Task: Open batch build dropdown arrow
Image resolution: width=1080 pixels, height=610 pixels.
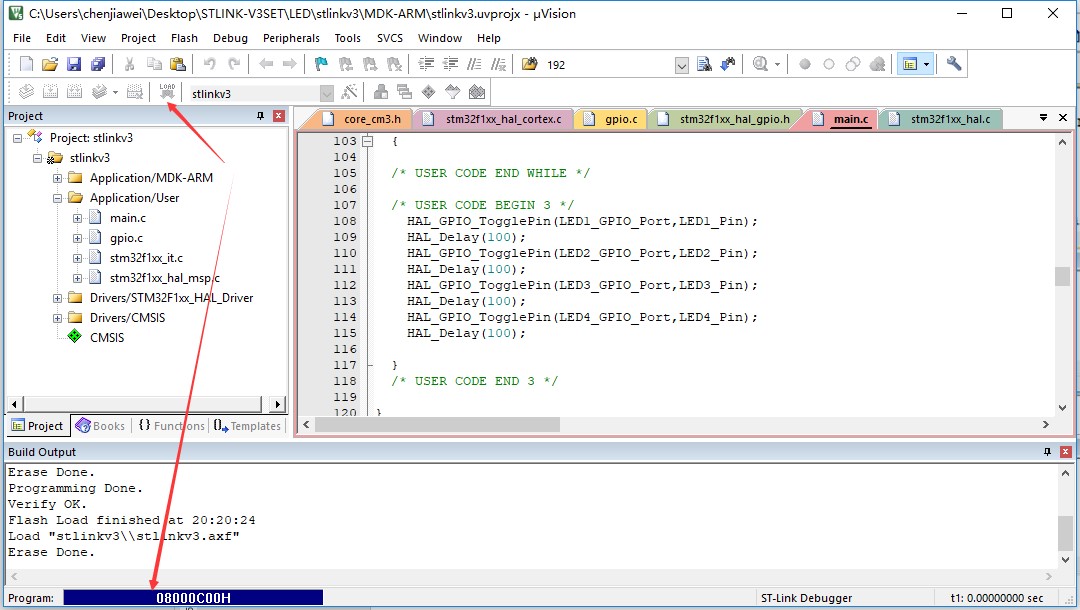Action: [115, 92]
